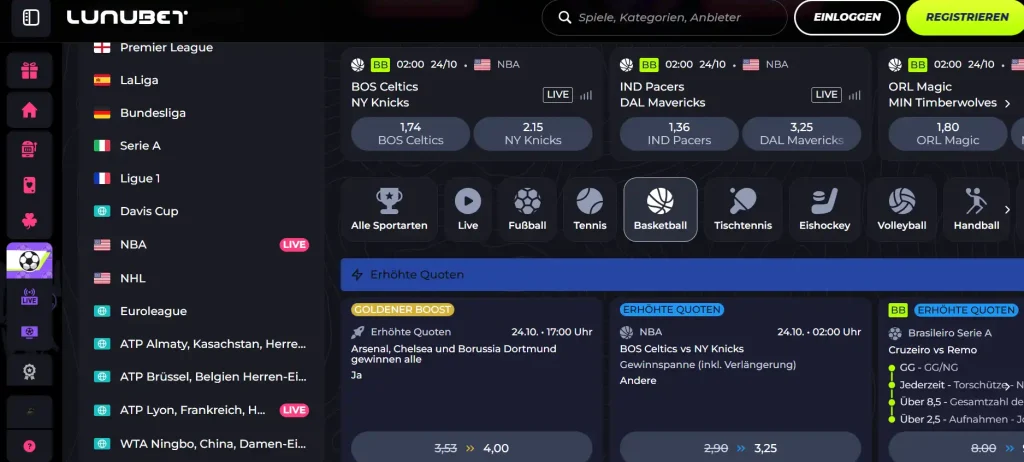Bet on NY Knicks at 2.15
This screenshot has height=462, width=1024.
[533, 133]
